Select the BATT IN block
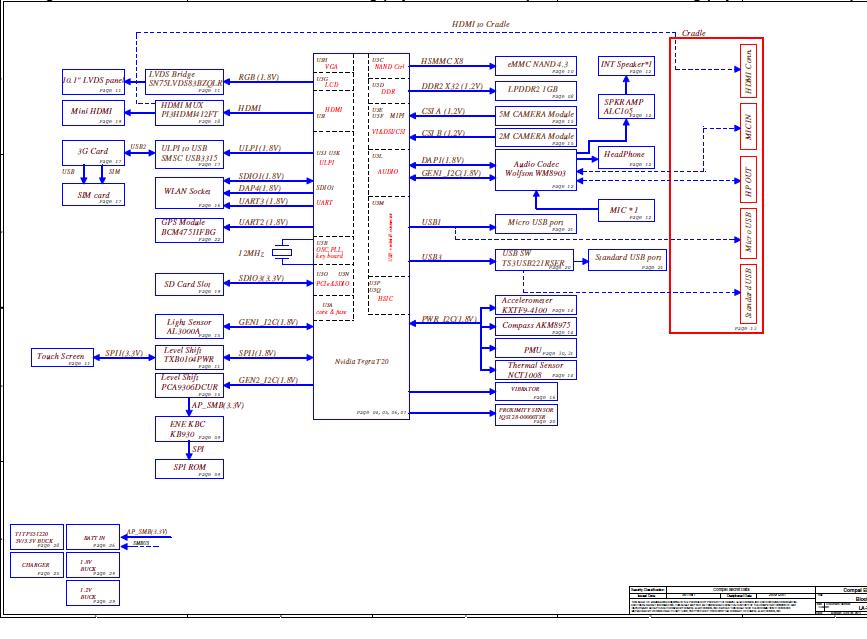 [x=93, y=537]
